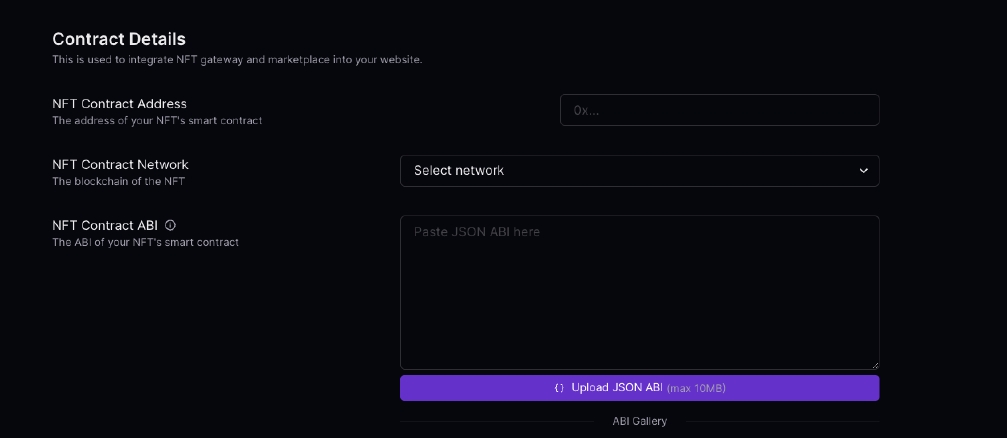Screen dimensions: 1007x438
Task: Click the info icon beside NFT Contract ABI
Action: [170, 226]
